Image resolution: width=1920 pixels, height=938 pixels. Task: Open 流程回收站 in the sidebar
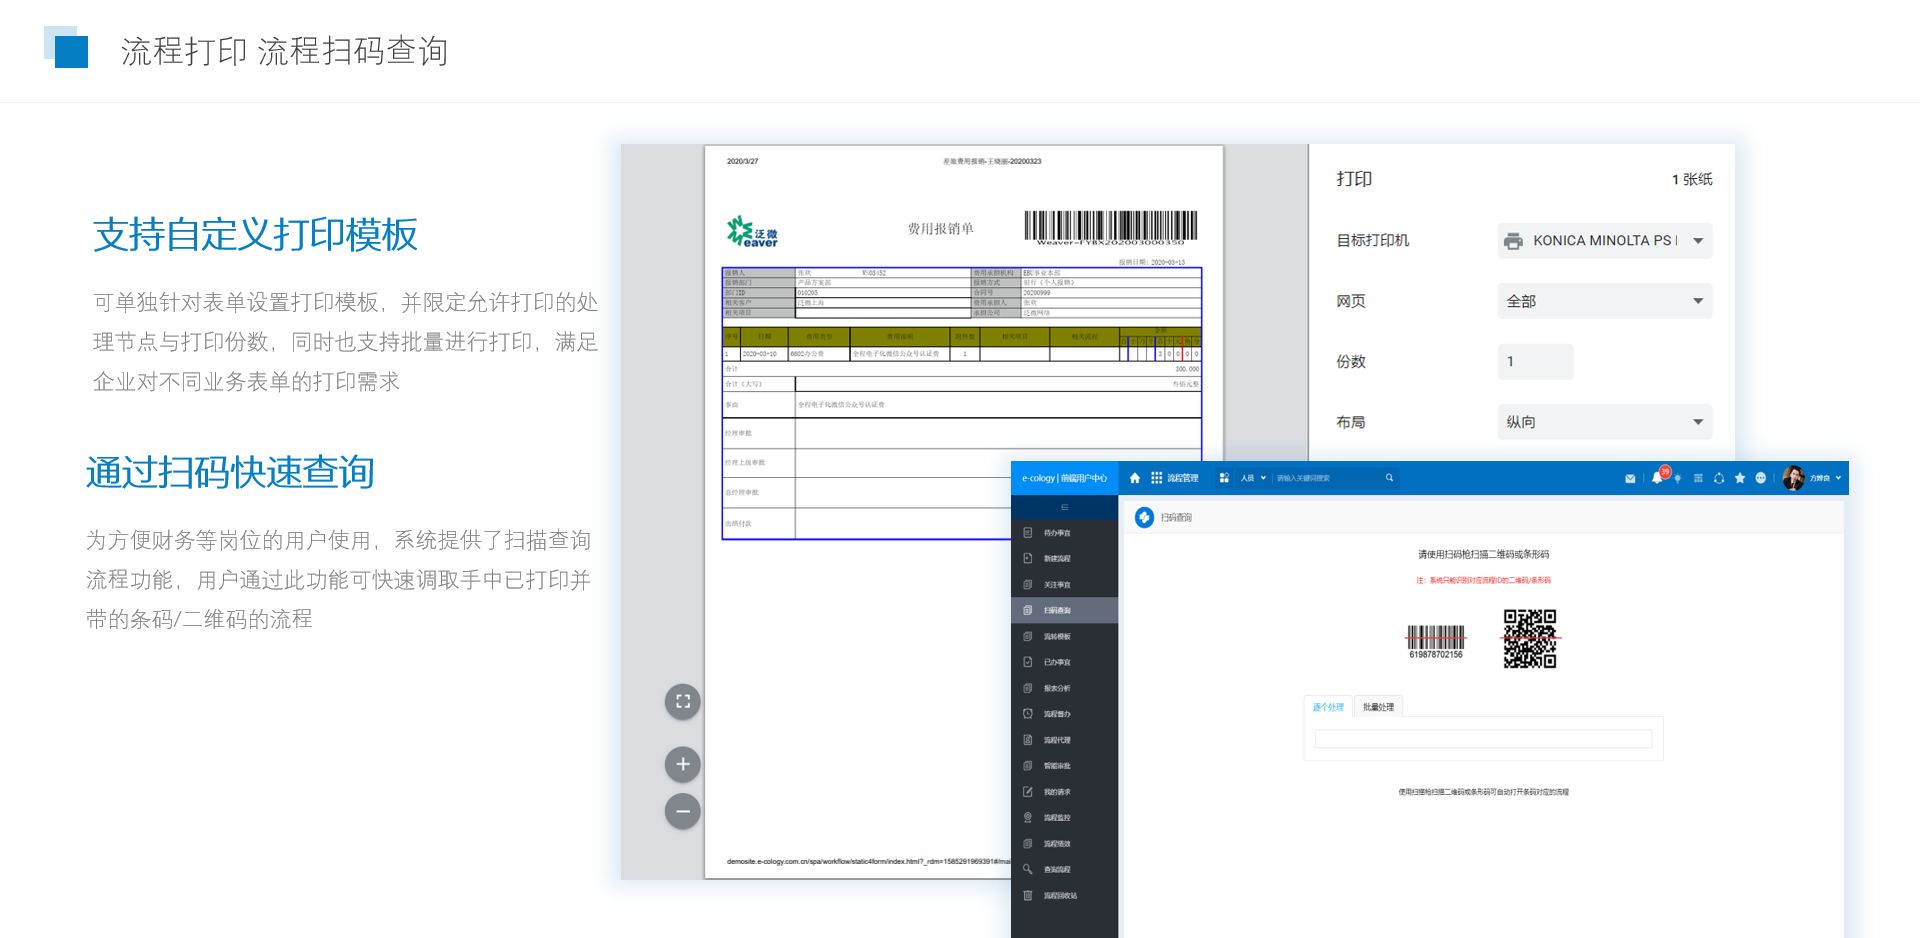click(1059, 896)
